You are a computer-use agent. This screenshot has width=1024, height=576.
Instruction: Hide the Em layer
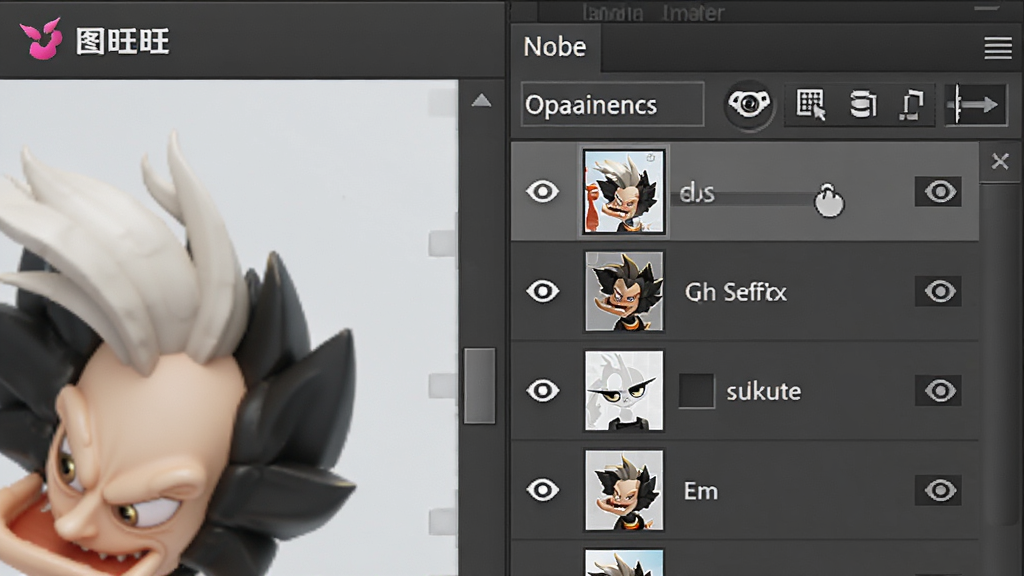pos(543,490)
